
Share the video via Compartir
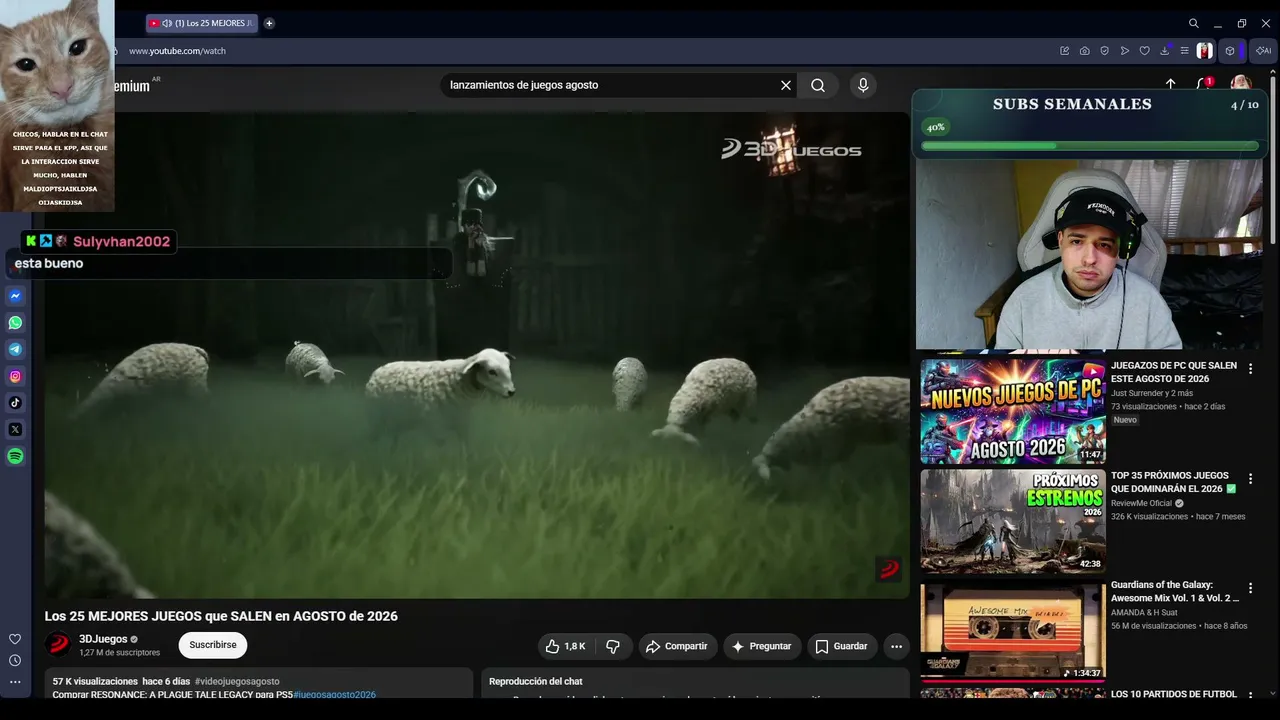point(676,646)
